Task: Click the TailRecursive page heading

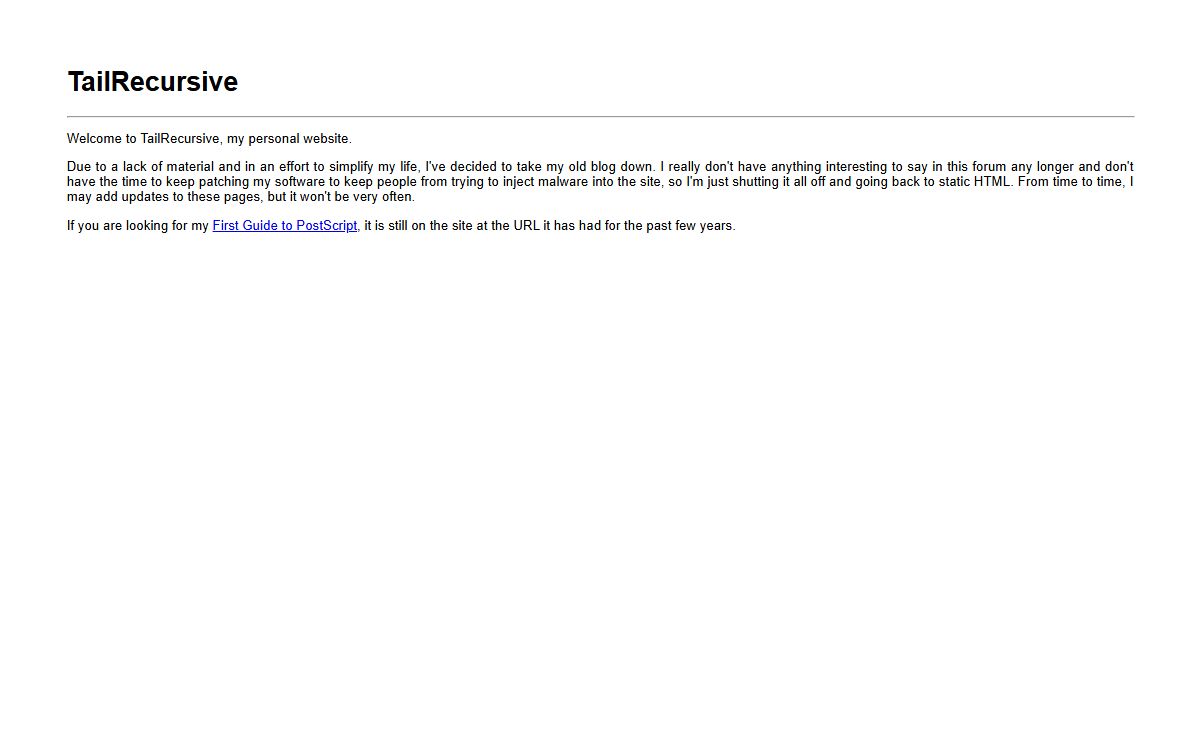Action: (152, 82)
